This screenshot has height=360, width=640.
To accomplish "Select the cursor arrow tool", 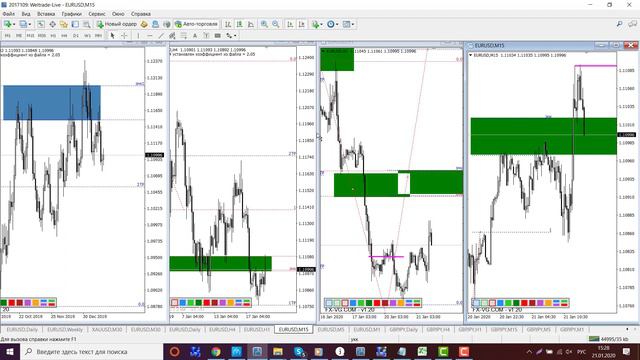I will 113,36.
